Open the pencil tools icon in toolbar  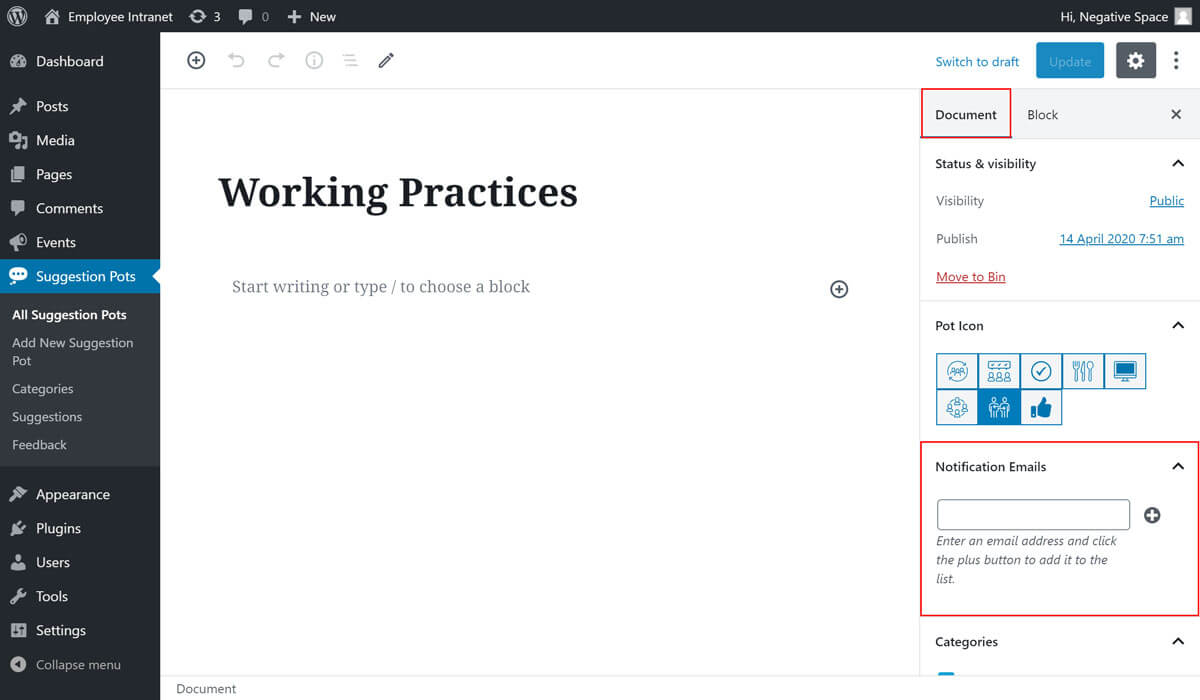click(386, 61)
